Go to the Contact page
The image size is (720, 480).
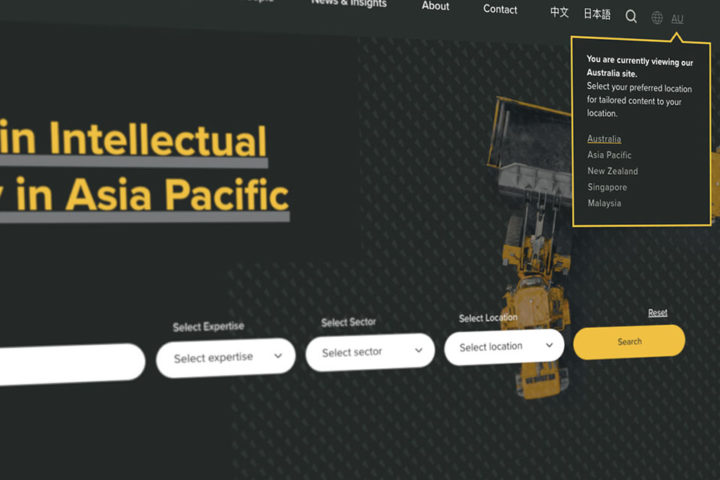pyautogui.click(x=500, y=9)
